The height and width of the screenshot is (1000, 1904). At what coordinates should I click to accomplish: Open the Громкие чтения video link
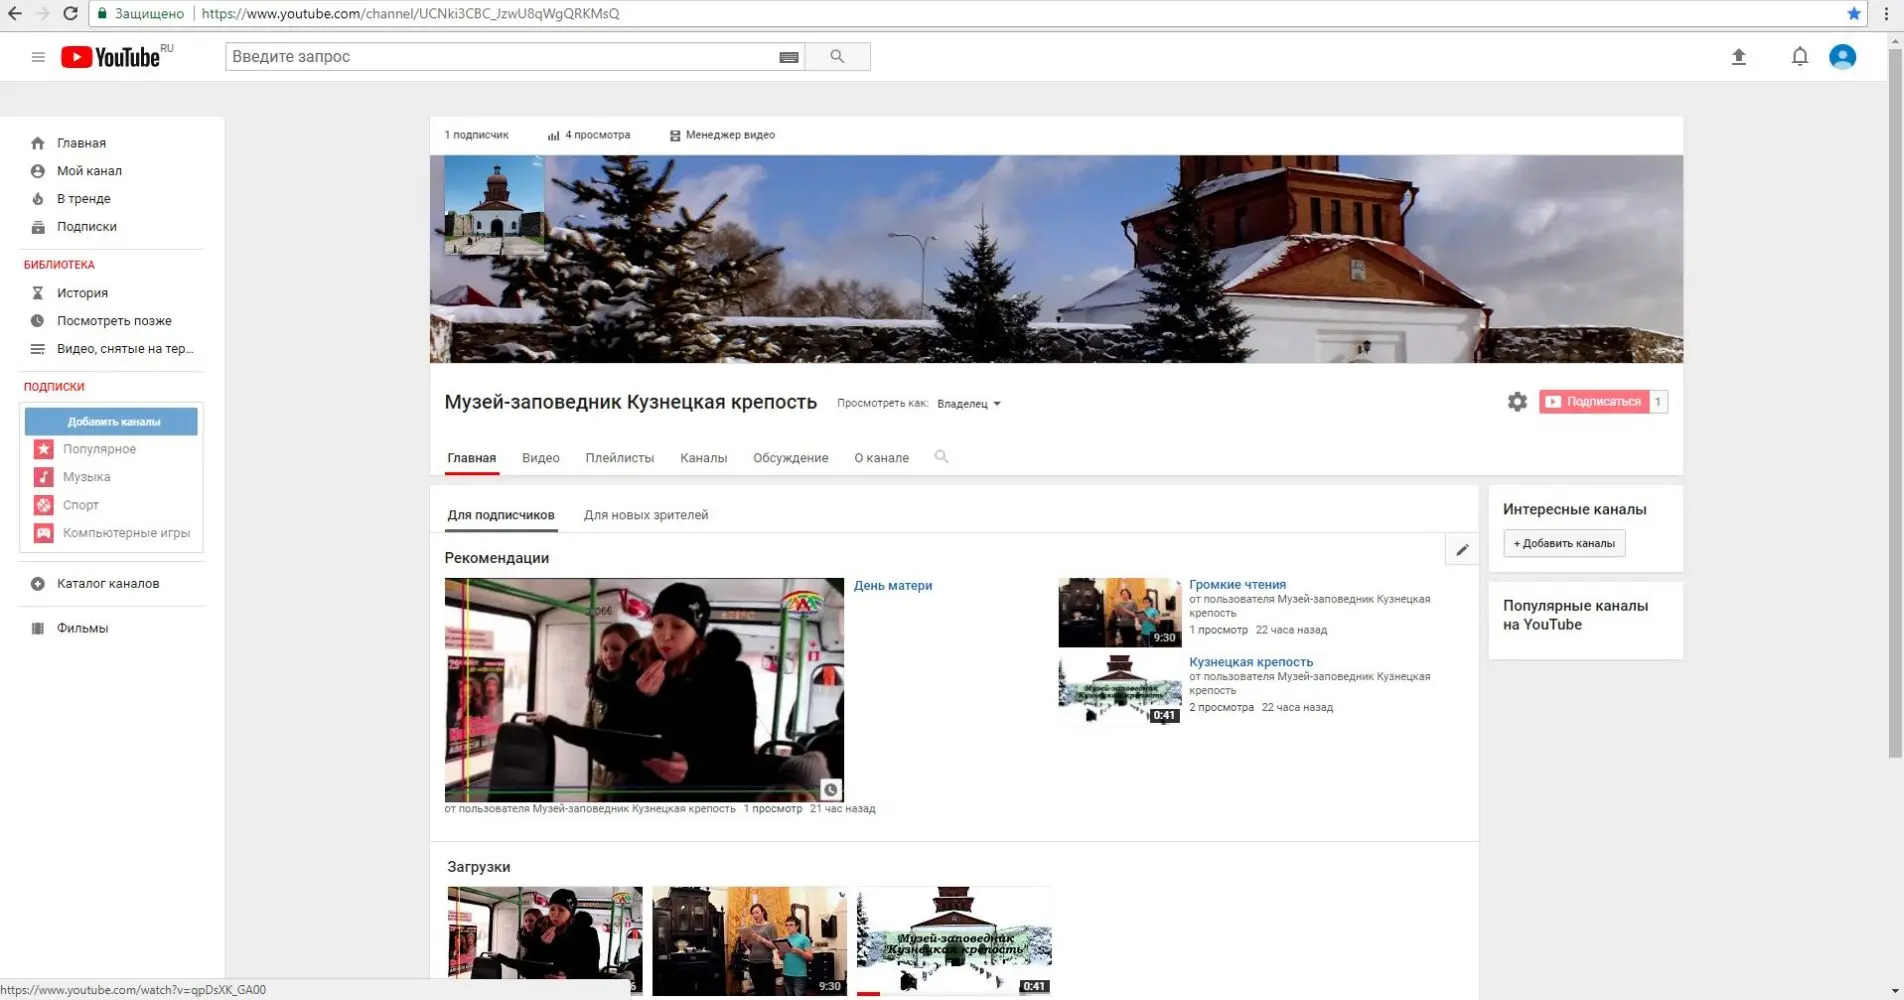1237,584
